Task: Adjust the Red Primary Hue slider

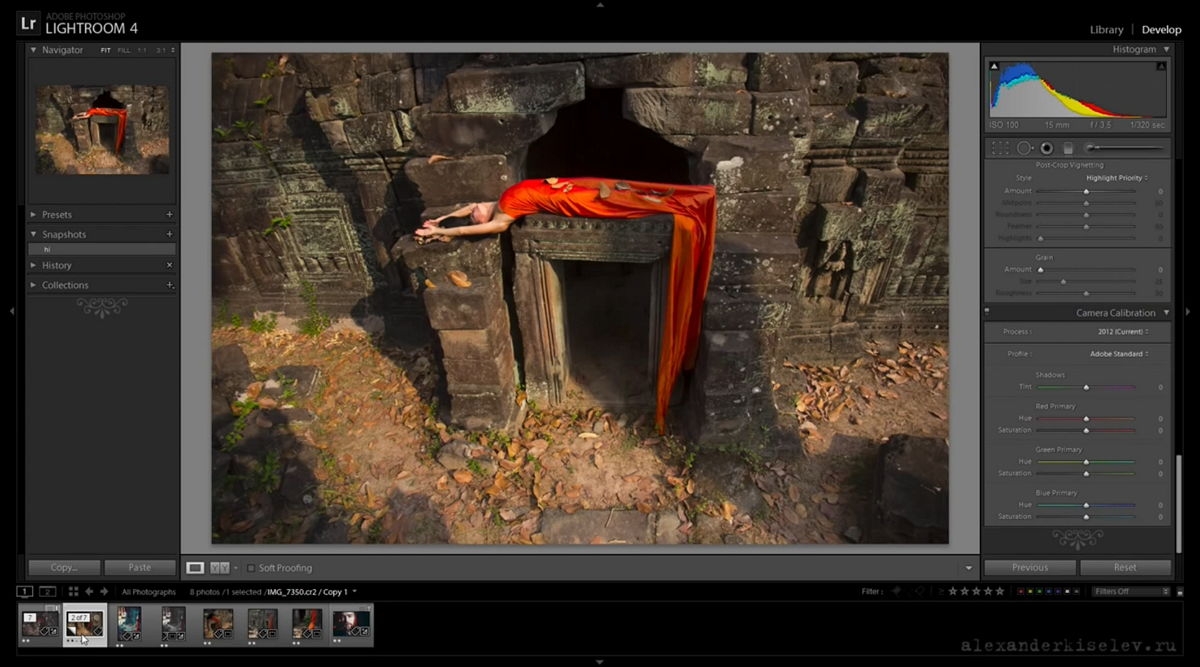Action: click(x=1086, y=419)
